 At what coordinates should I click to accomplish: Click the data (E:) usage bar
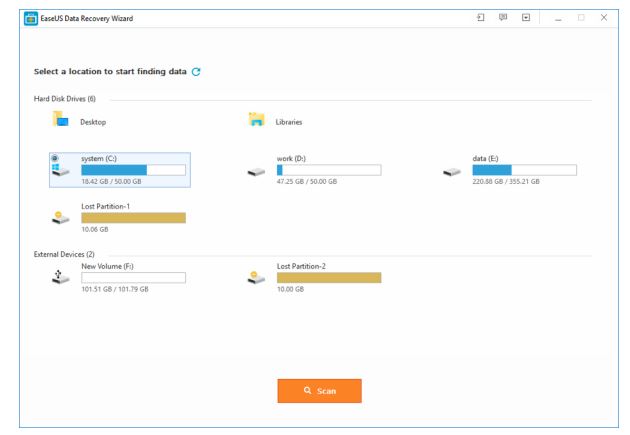coord(524,170)
